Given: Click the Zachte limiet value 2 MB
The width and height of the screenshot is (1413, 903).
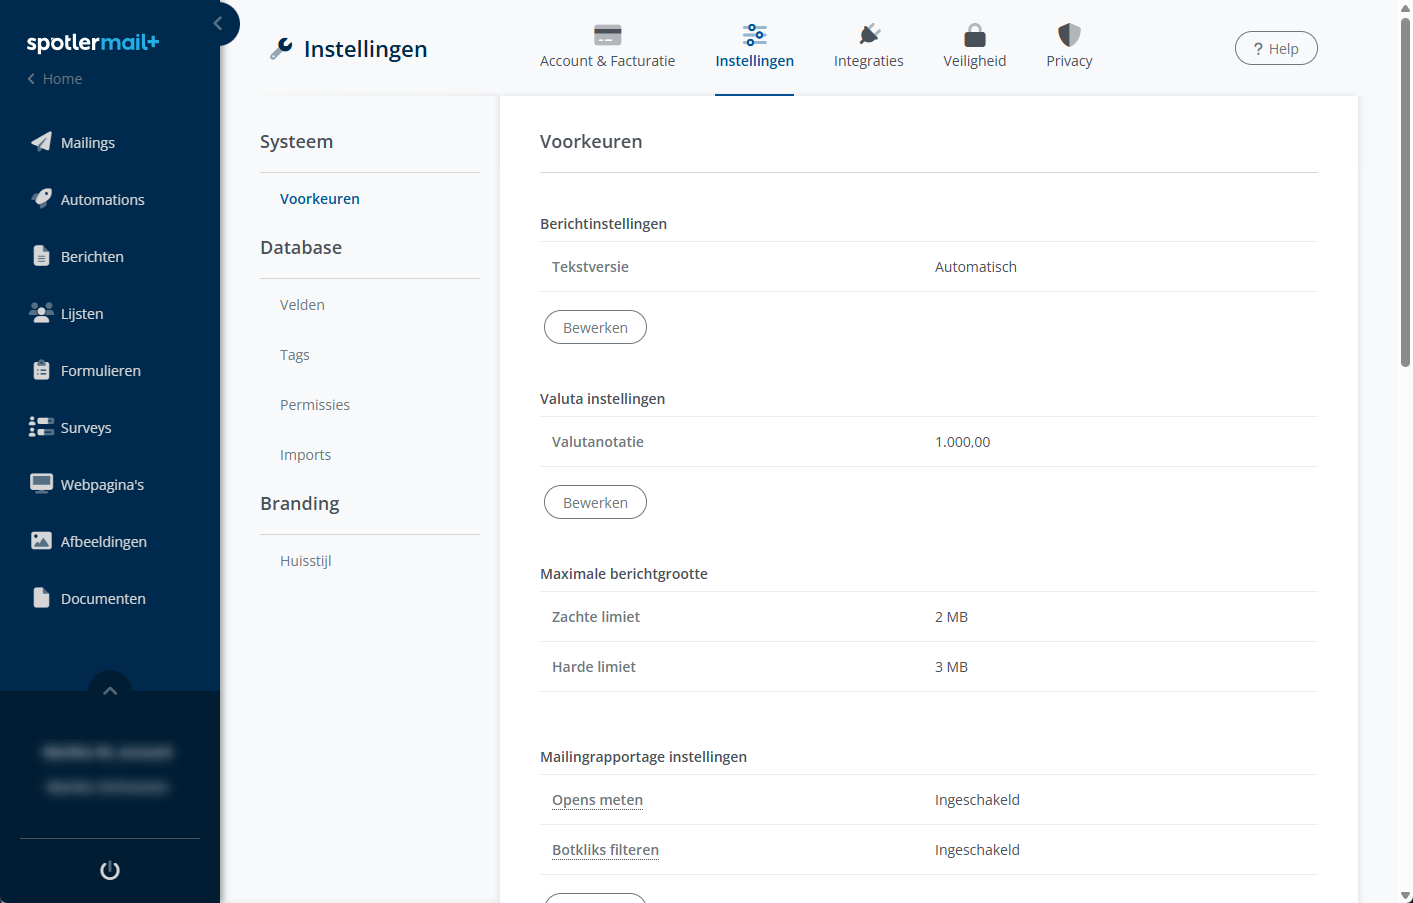Looking at the screenshot, I should (x=951, y=617).
